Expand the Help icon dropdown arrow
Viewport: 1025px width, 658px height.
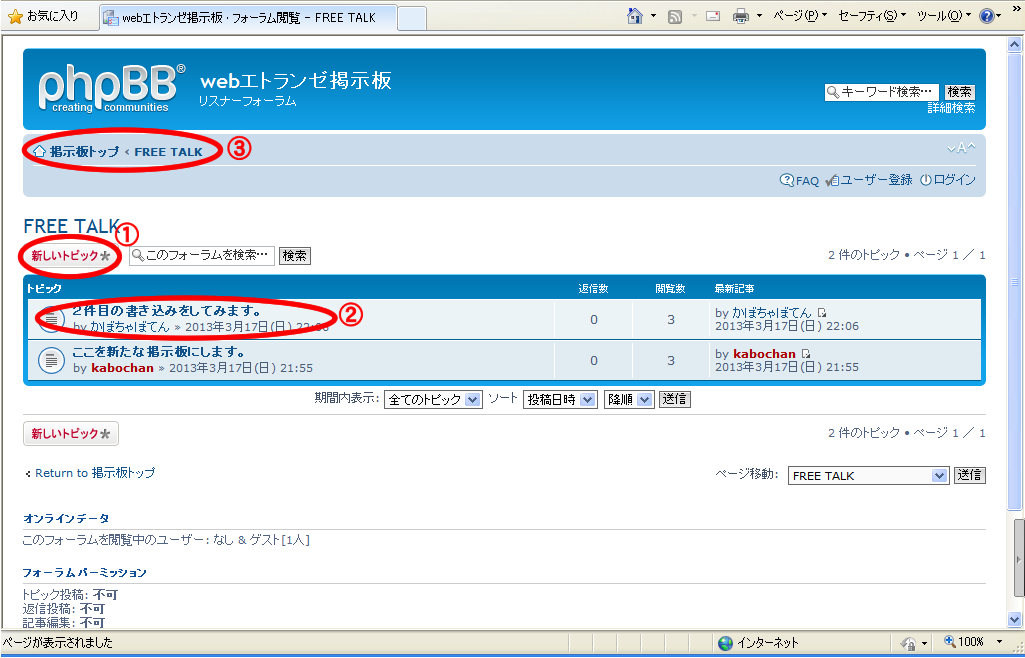[998, 16]
